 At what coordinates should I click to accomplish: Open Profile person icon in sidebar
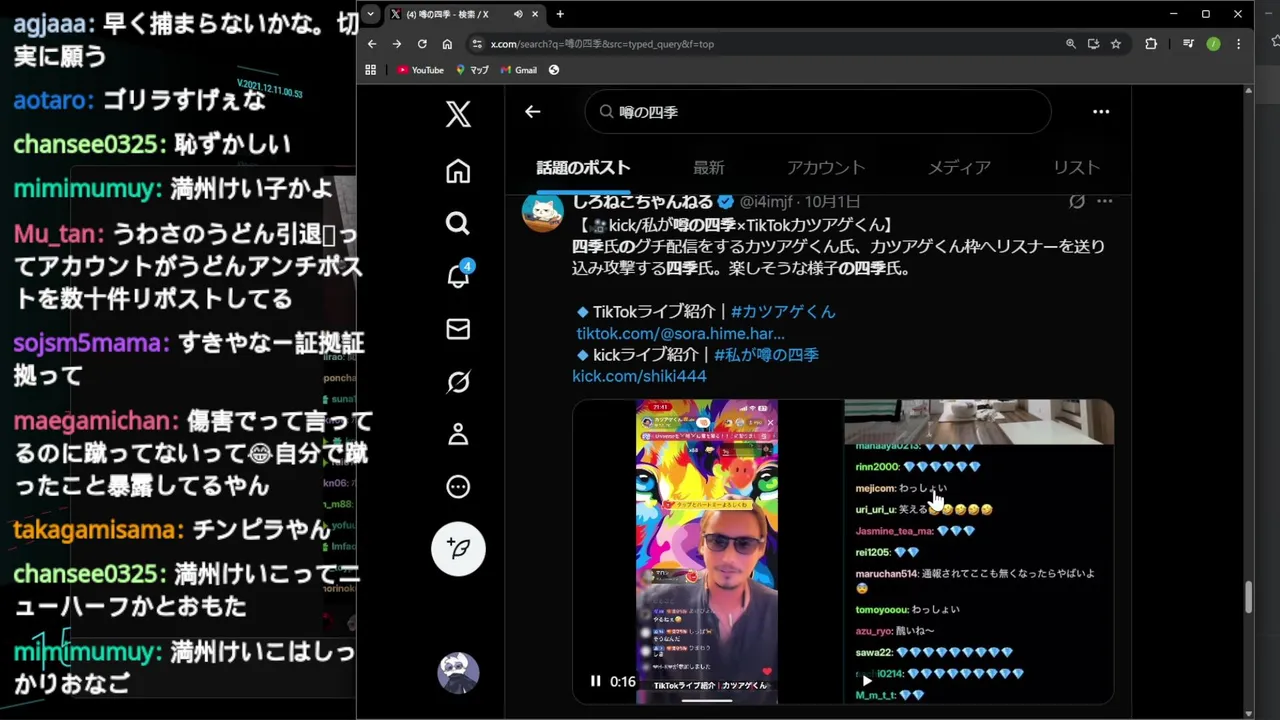tap(458, 434)
